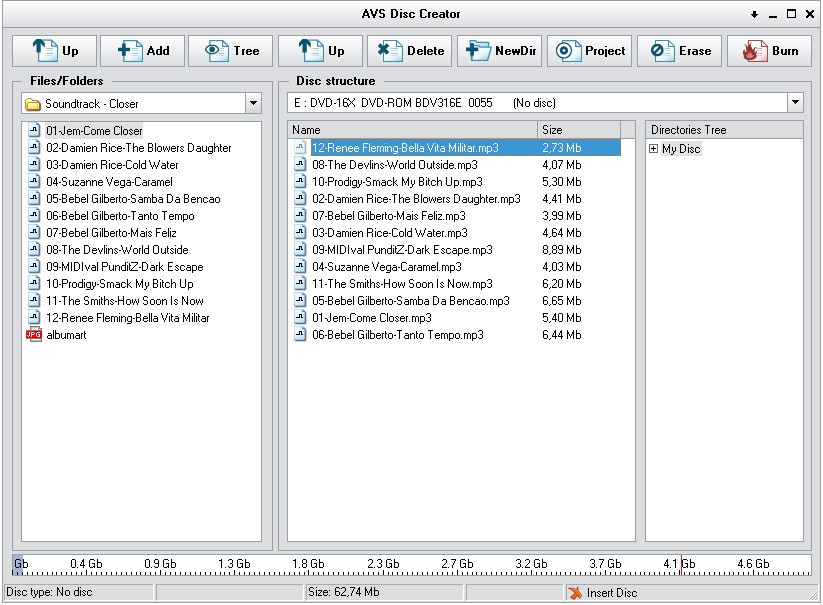This screenshot has width=823, height=605.
Task: Click the icon of 07-Bebel Gilberto-Mais Feliz.mp3
Action: pos(300,216)
